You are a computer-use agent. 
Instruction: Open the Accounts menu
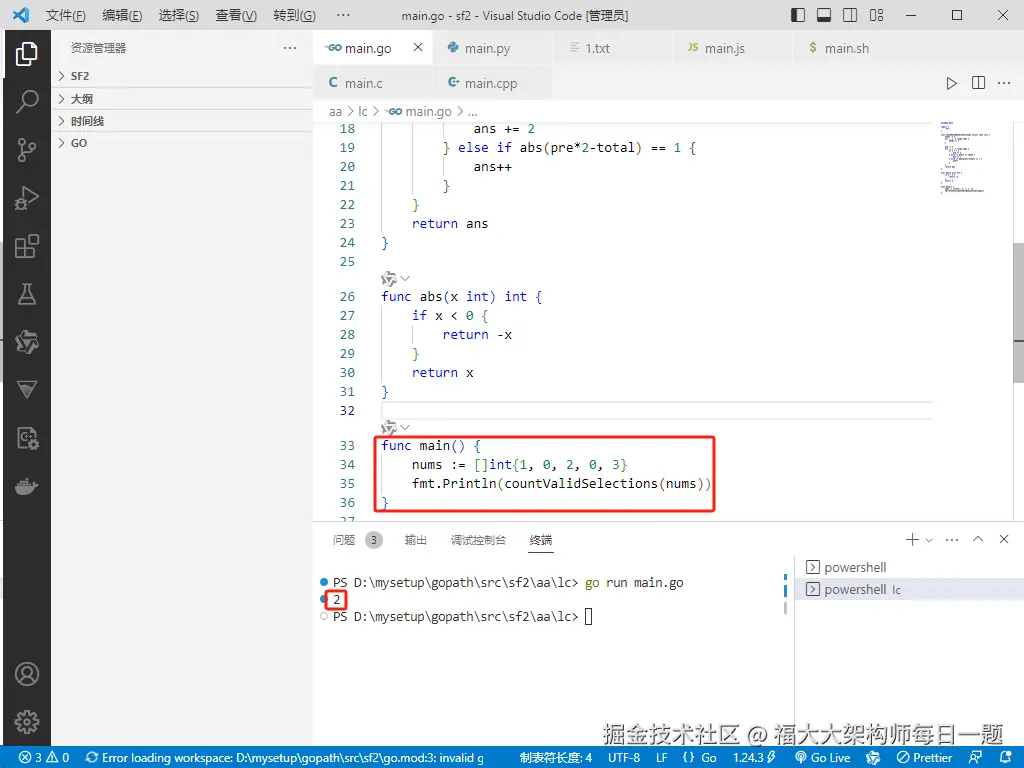pyautogui.click(x=26, y=674)
